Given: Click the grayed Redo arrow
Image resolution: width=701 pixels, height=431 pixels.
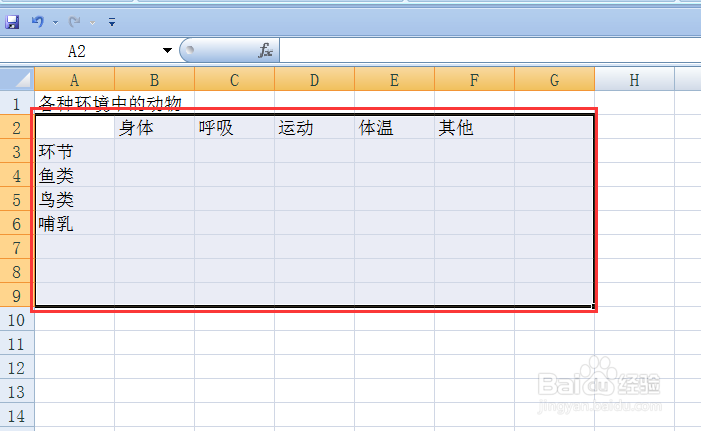Looking at the screenshot, I should tap(75, 21).
